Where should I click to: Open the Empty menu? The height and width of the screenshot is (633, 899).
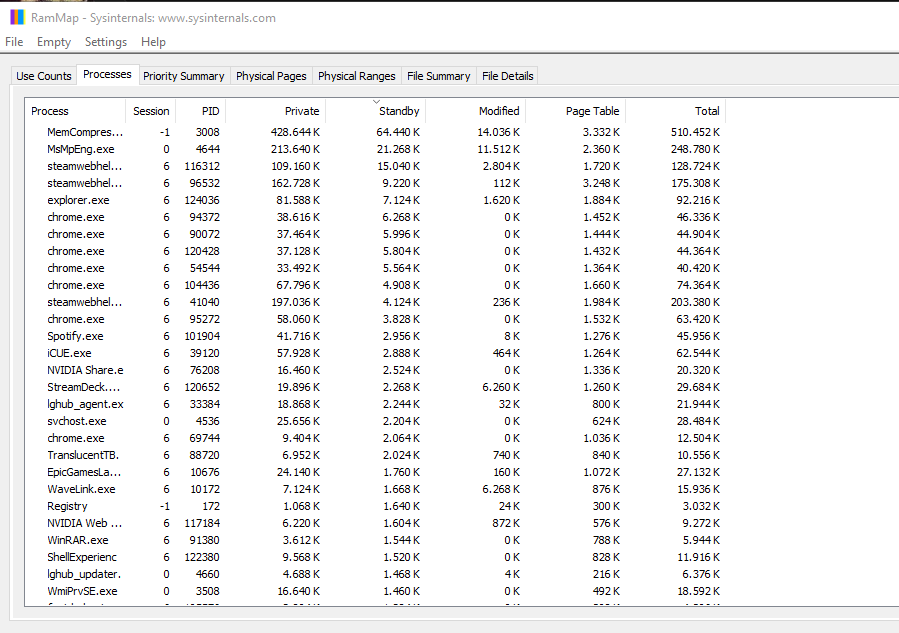point(54,42)
